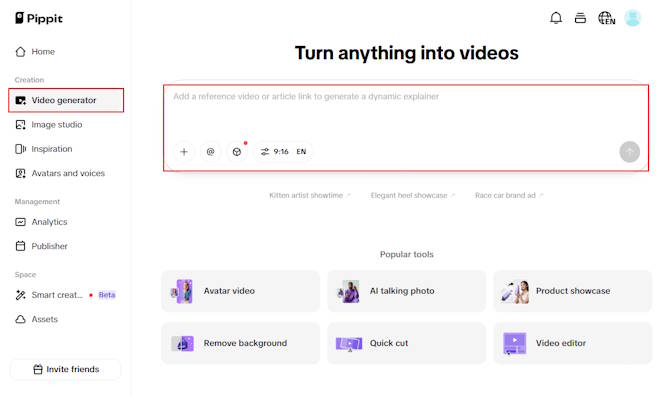Open the Avatar video tool card
The width and height of the screenshot is (660, 397).
241,291
